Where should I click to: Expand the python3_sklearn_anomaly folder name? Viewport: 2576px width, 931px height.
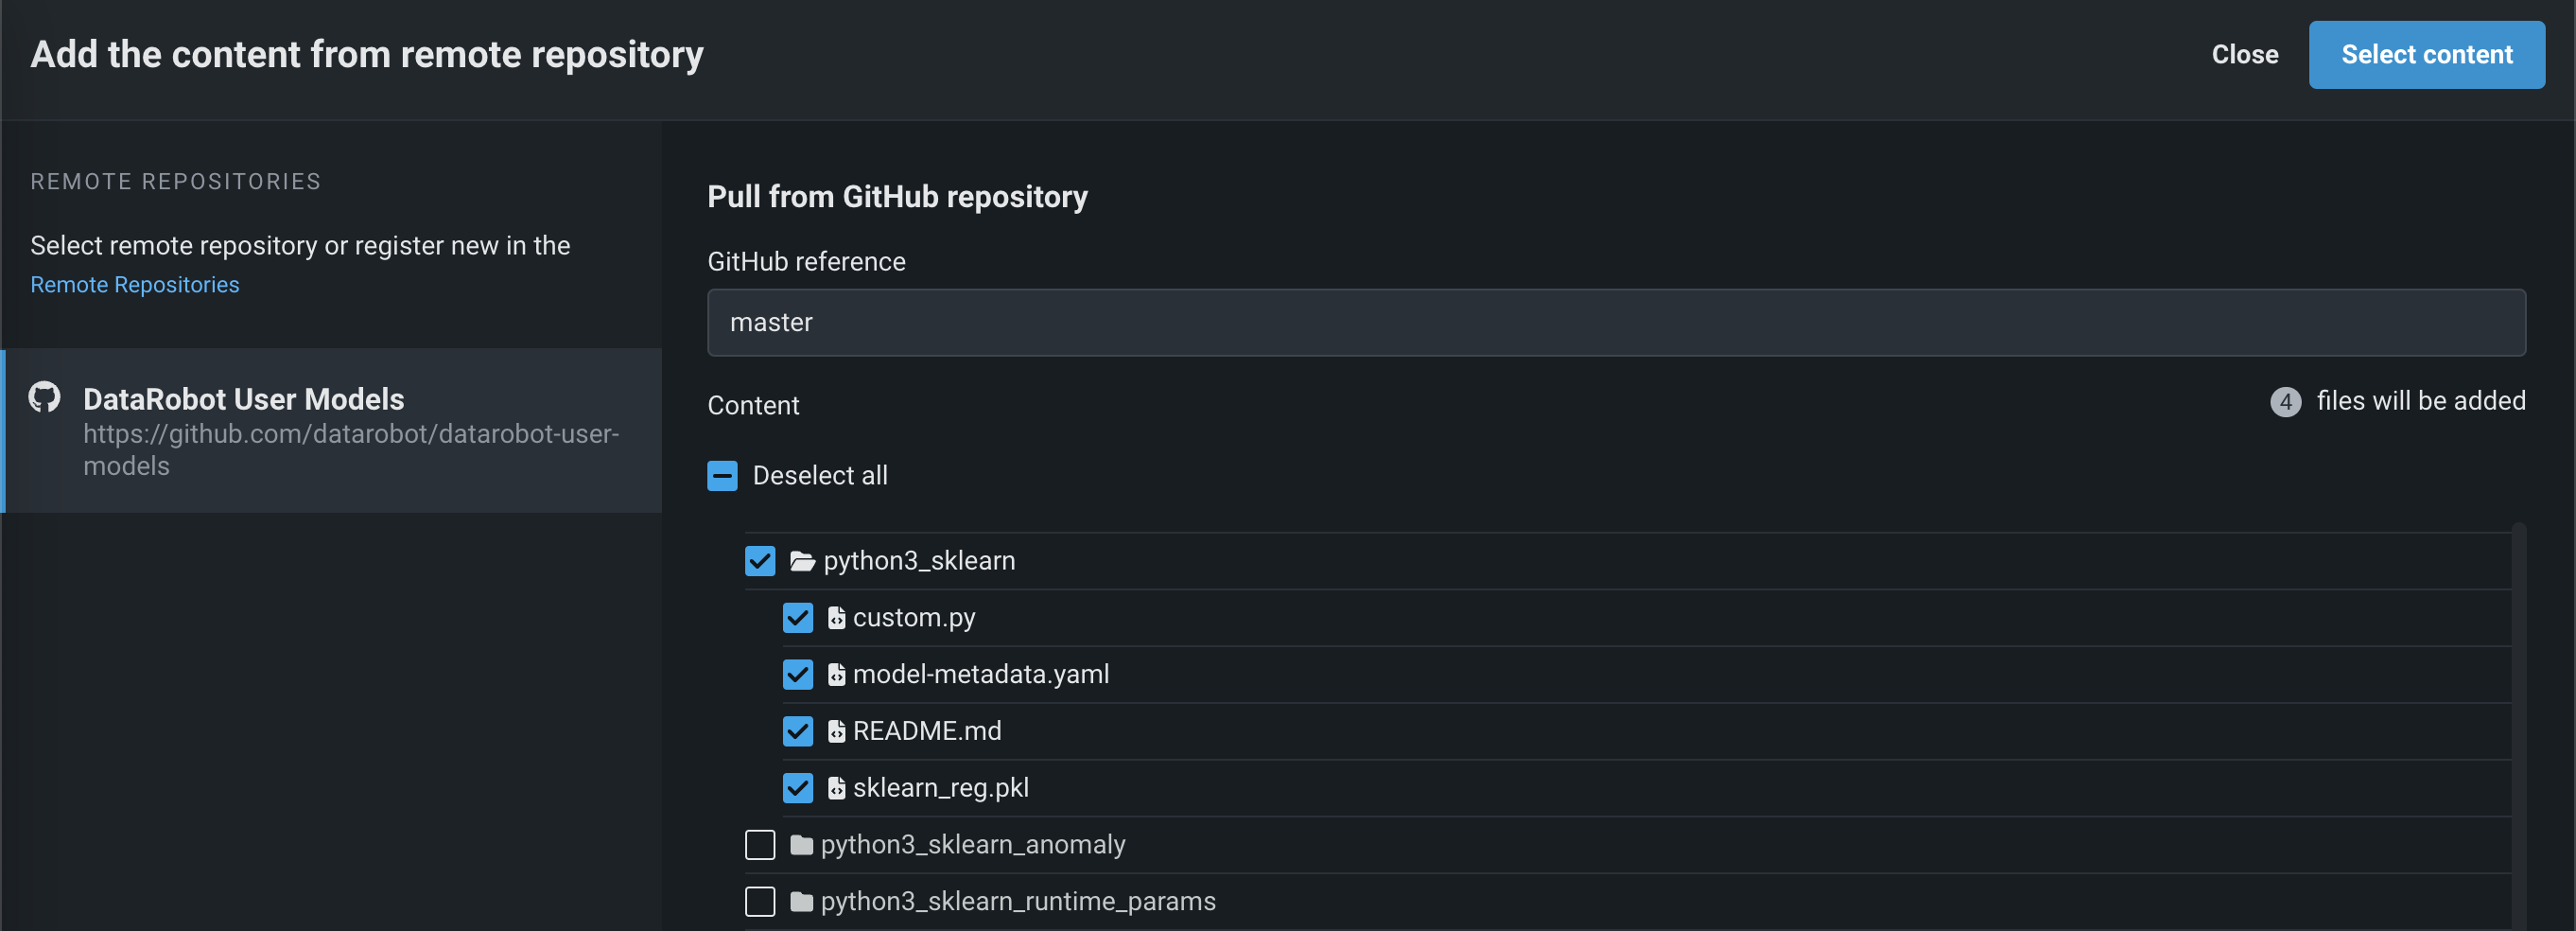click(972, 846)
